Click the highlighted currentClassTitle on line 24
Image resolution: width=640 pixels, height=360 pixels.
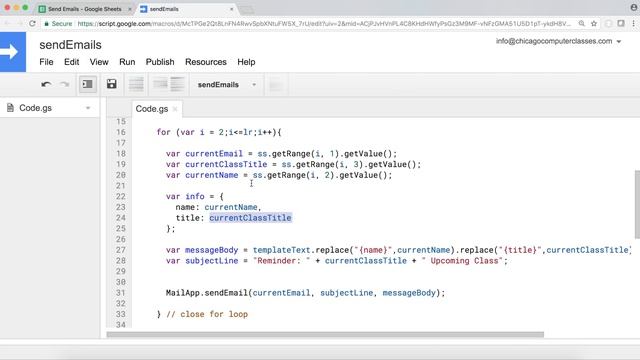(251, 218)
